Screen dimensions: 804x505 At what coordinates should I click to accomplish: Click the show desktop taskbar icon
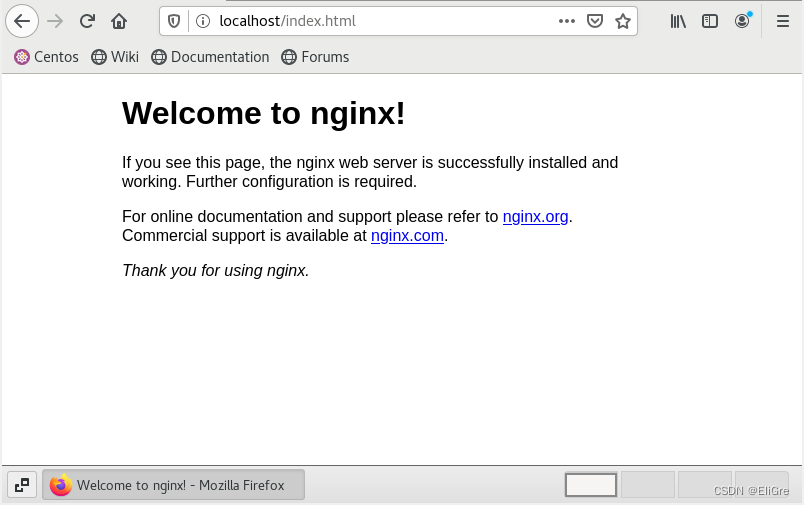coord(22,485)
